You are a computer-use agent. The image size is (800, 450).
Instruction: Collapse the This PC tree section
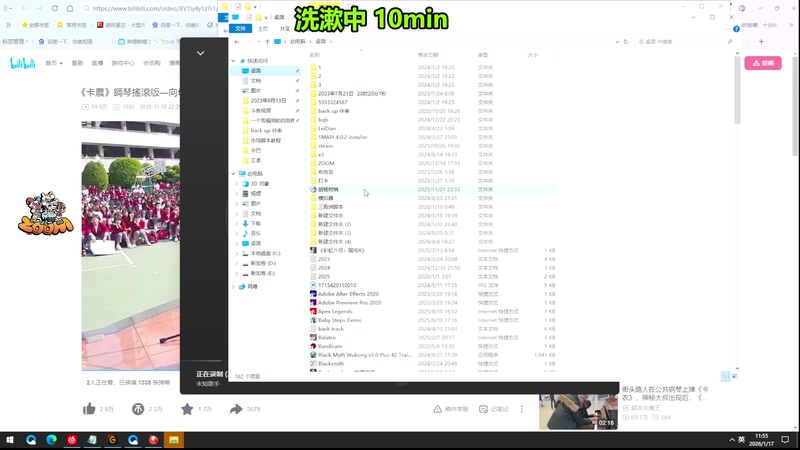pyautogui.click(x=234, y=173)
